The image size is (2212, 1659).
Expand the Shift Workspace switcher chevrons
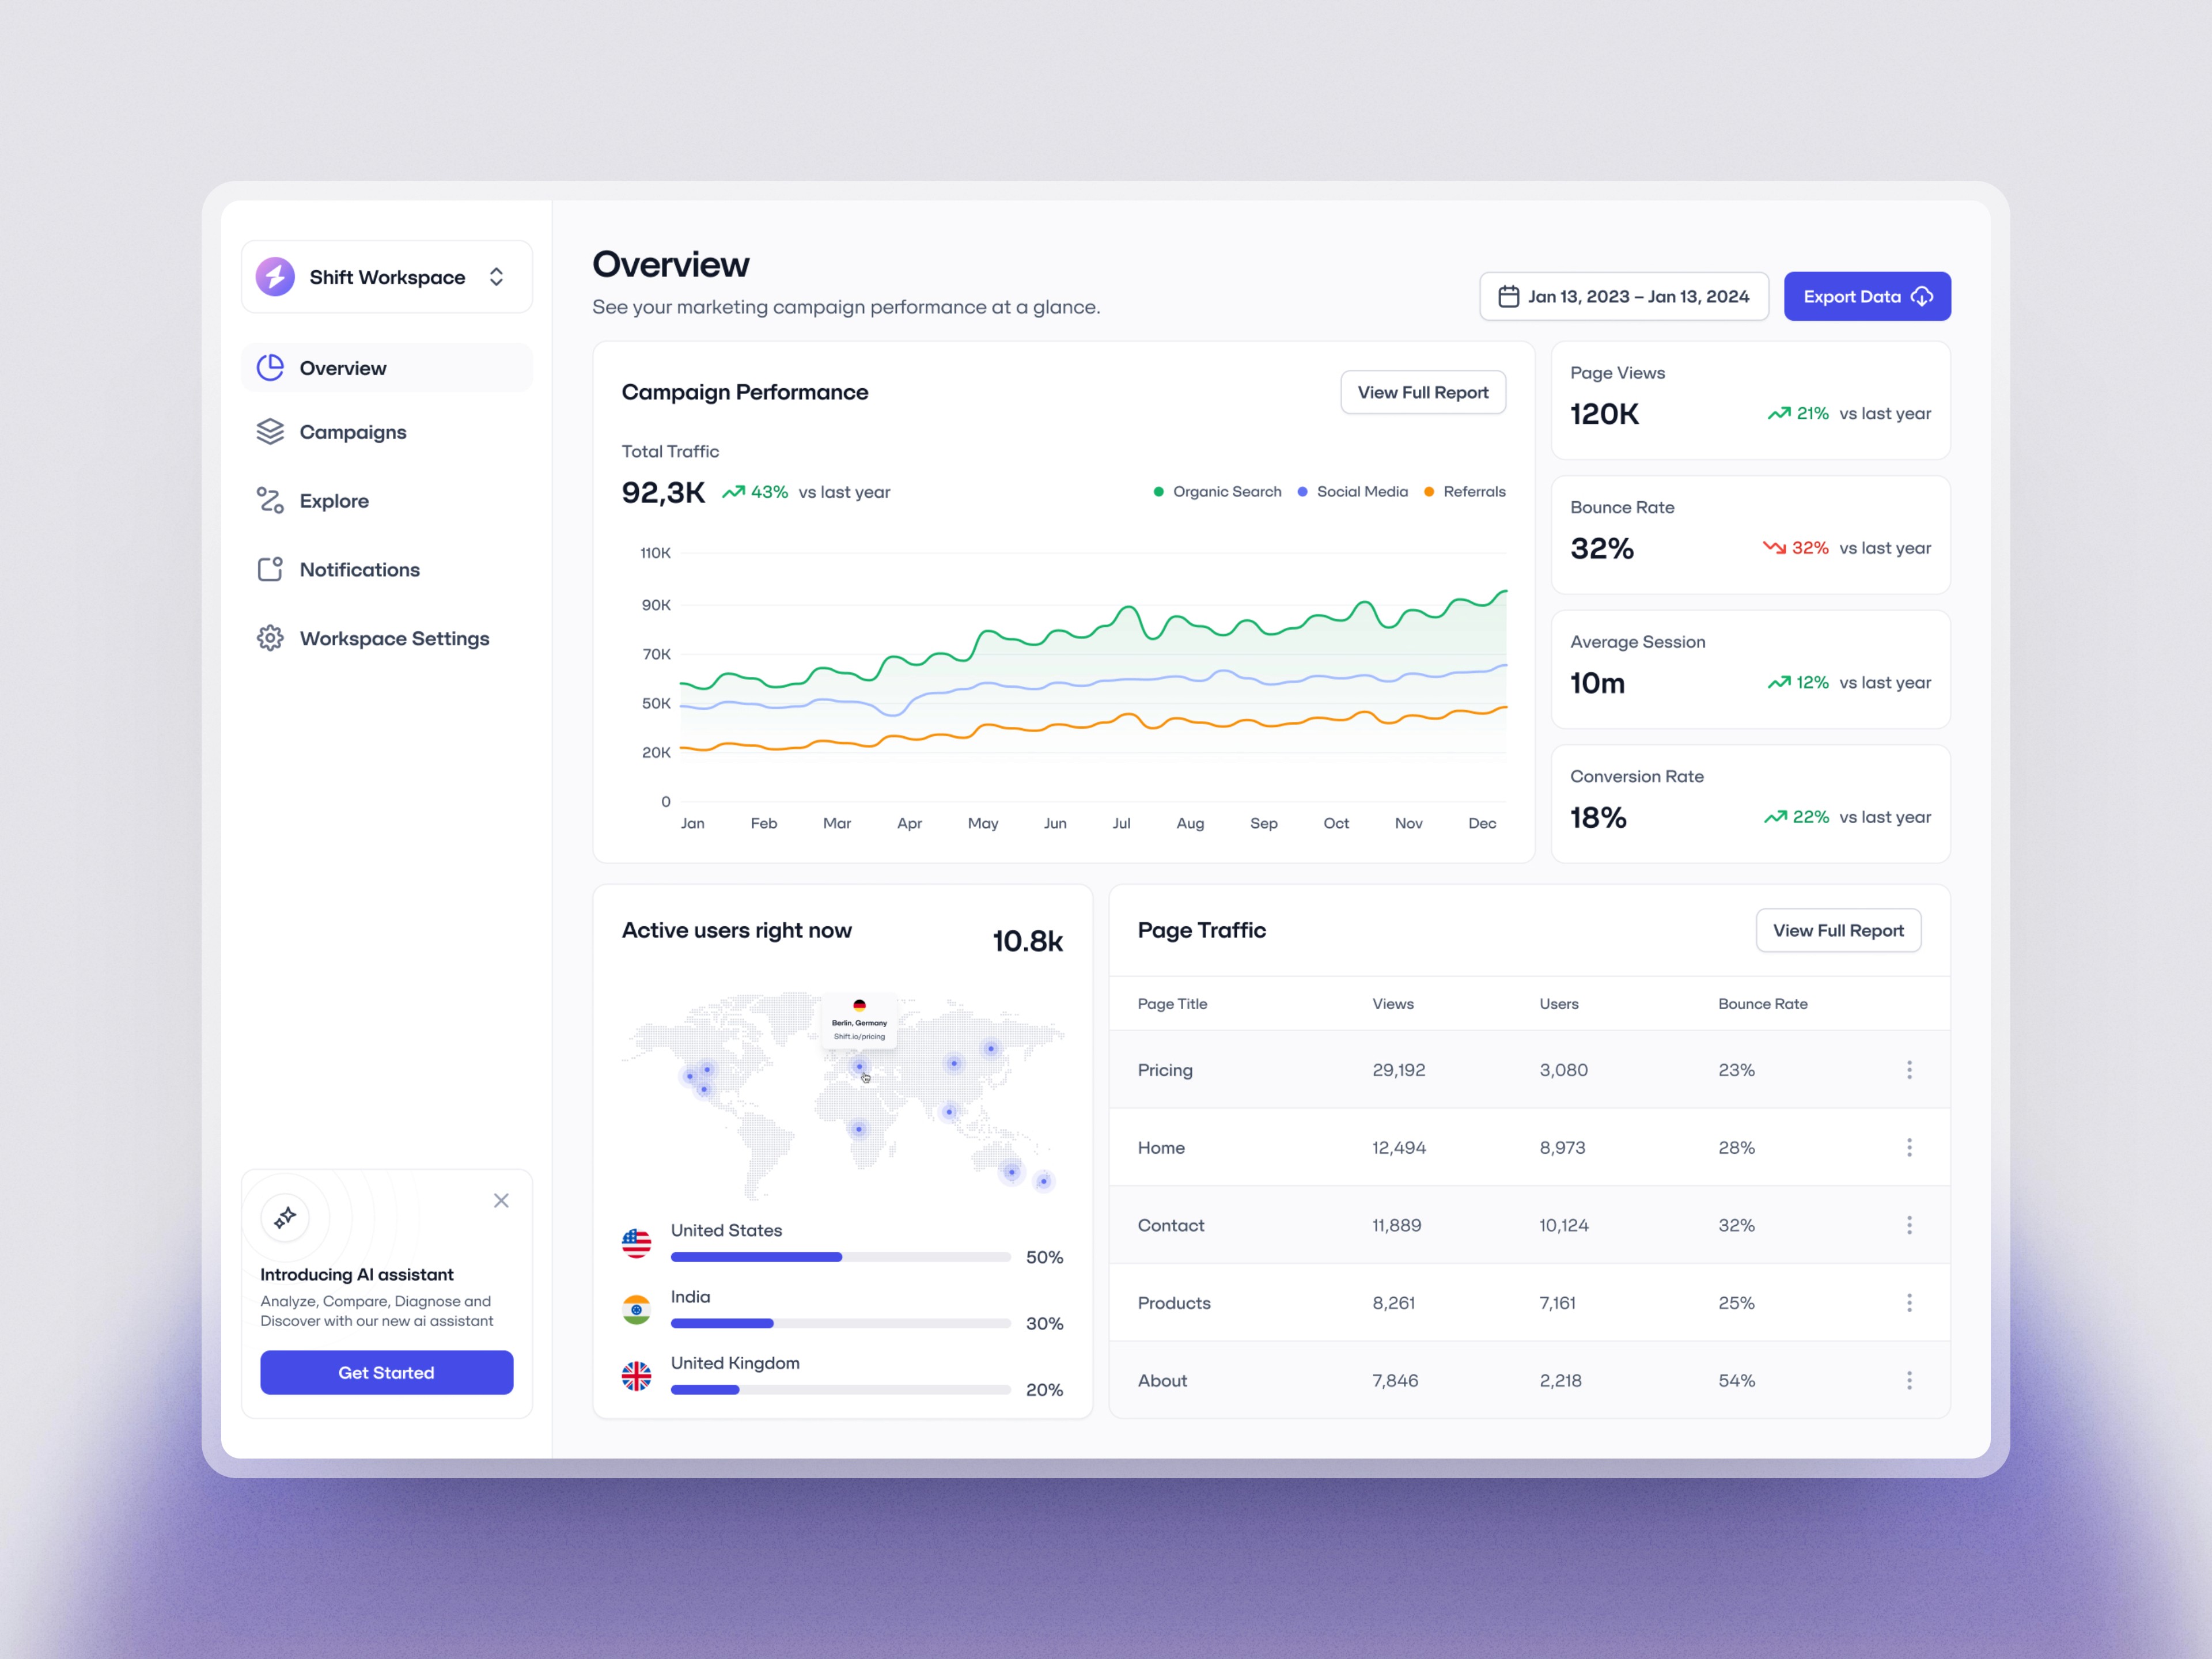pyautogui.click(x=496, y=277)
